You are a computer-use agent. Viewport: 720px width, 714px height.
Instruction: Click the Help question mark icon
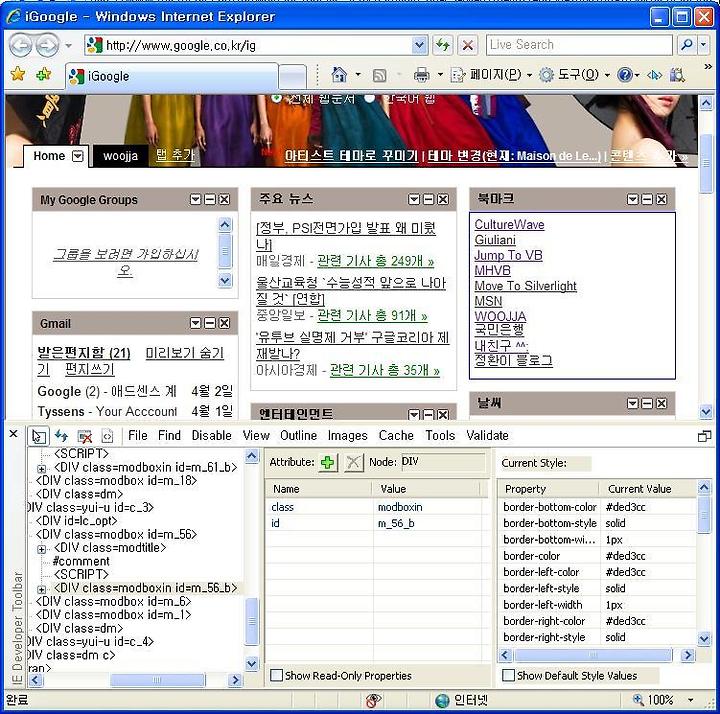[624, 74]
